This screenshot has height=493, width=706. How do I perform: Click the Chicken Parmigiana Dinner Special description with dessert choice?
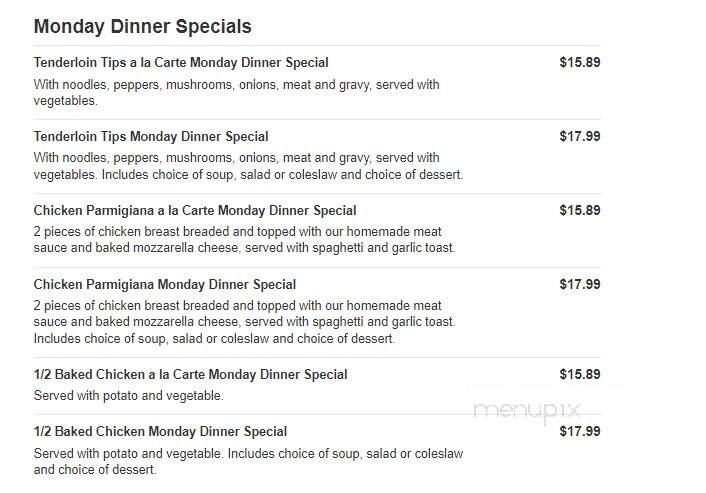[x=244, y=322]
